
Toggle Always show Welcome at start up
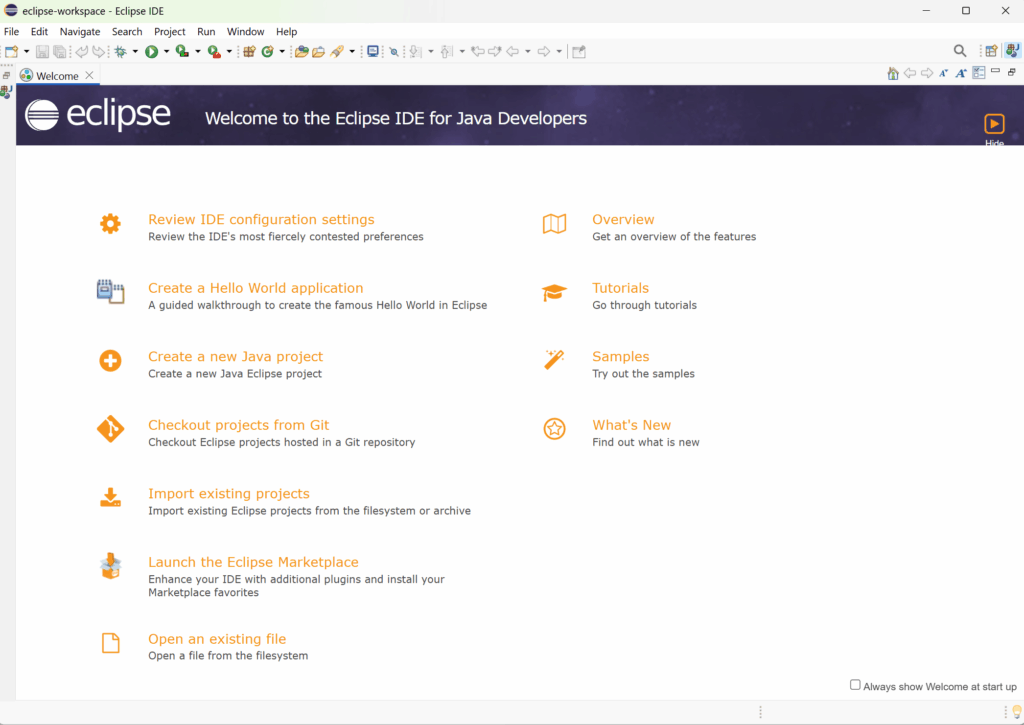tap(855, 685)
